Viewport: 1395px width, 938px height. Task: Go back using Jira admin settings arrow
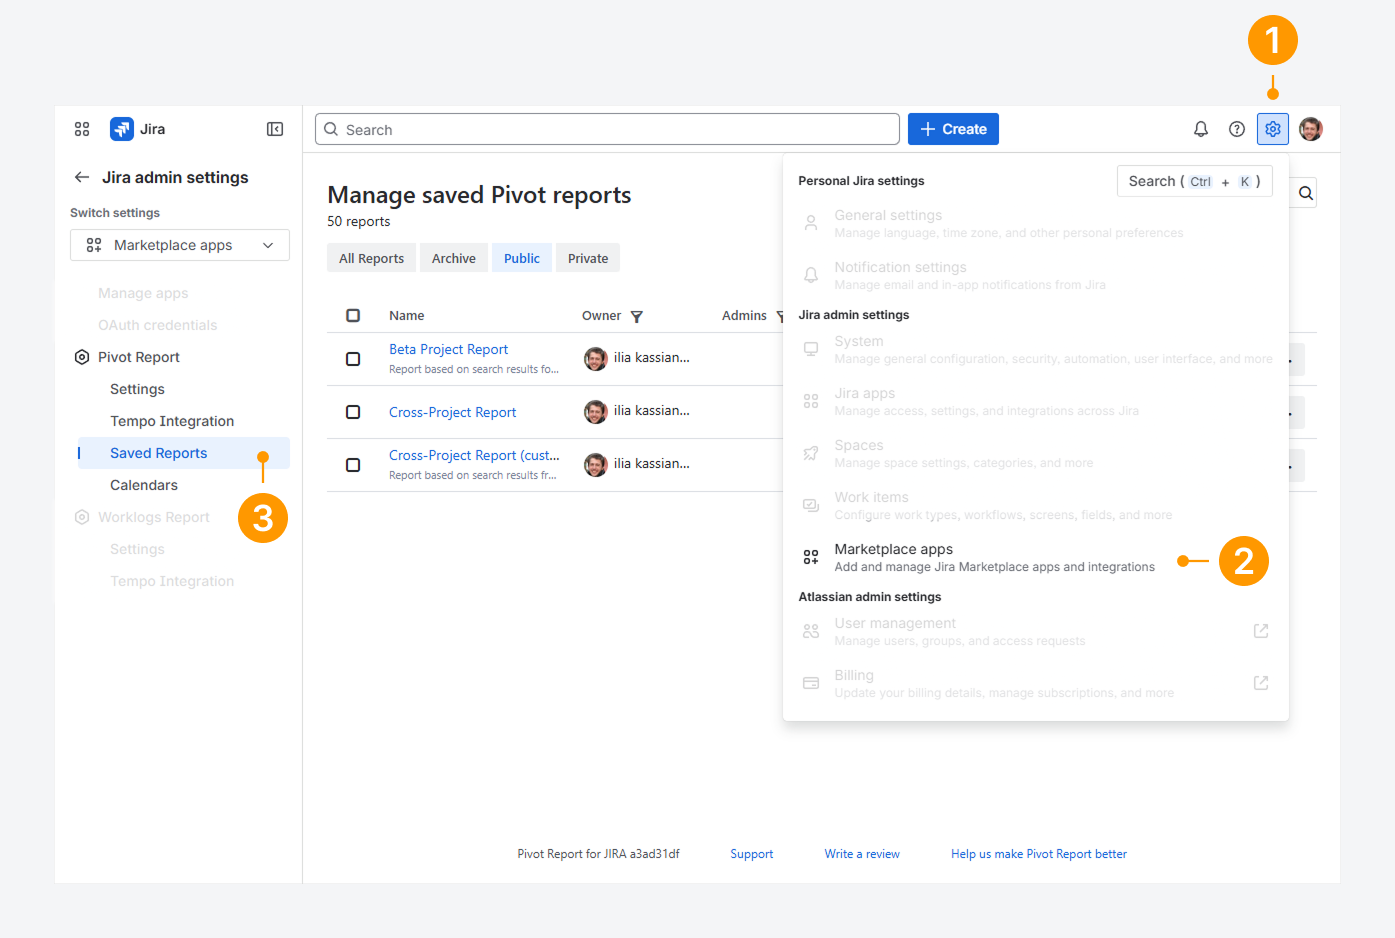(x=82, y=177)
